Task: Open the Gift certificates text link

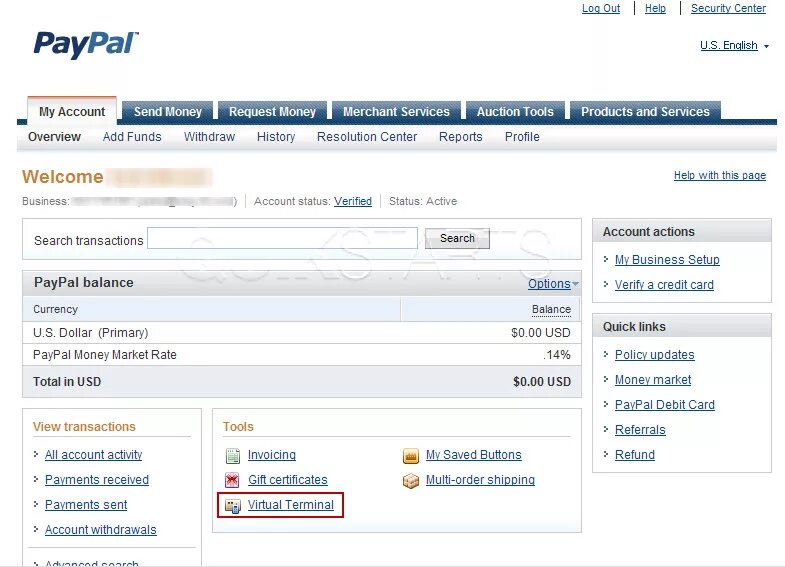Action: 288,480
